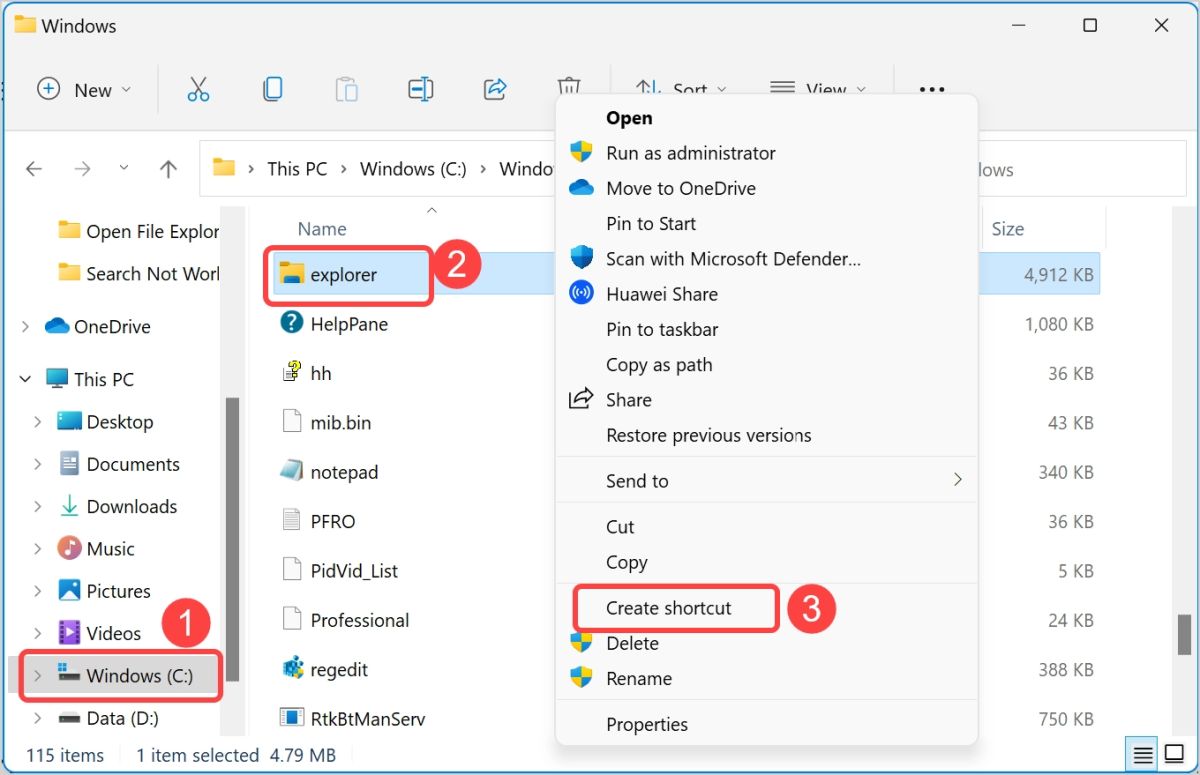Expand the Data (D:) tree node
Viewport: 1200px width, 775px height.
click(x=38, y=717)
